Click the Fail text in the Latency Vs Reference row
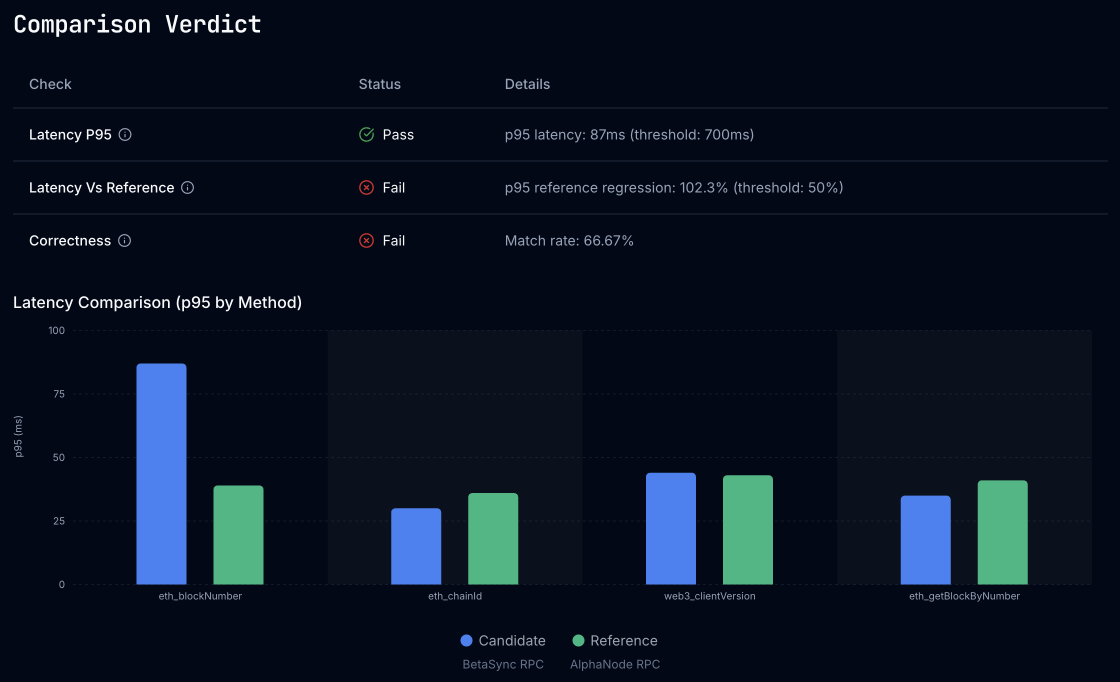This screenshot has height=682, width=1120. pyautogui.click(x=394, y=188)
